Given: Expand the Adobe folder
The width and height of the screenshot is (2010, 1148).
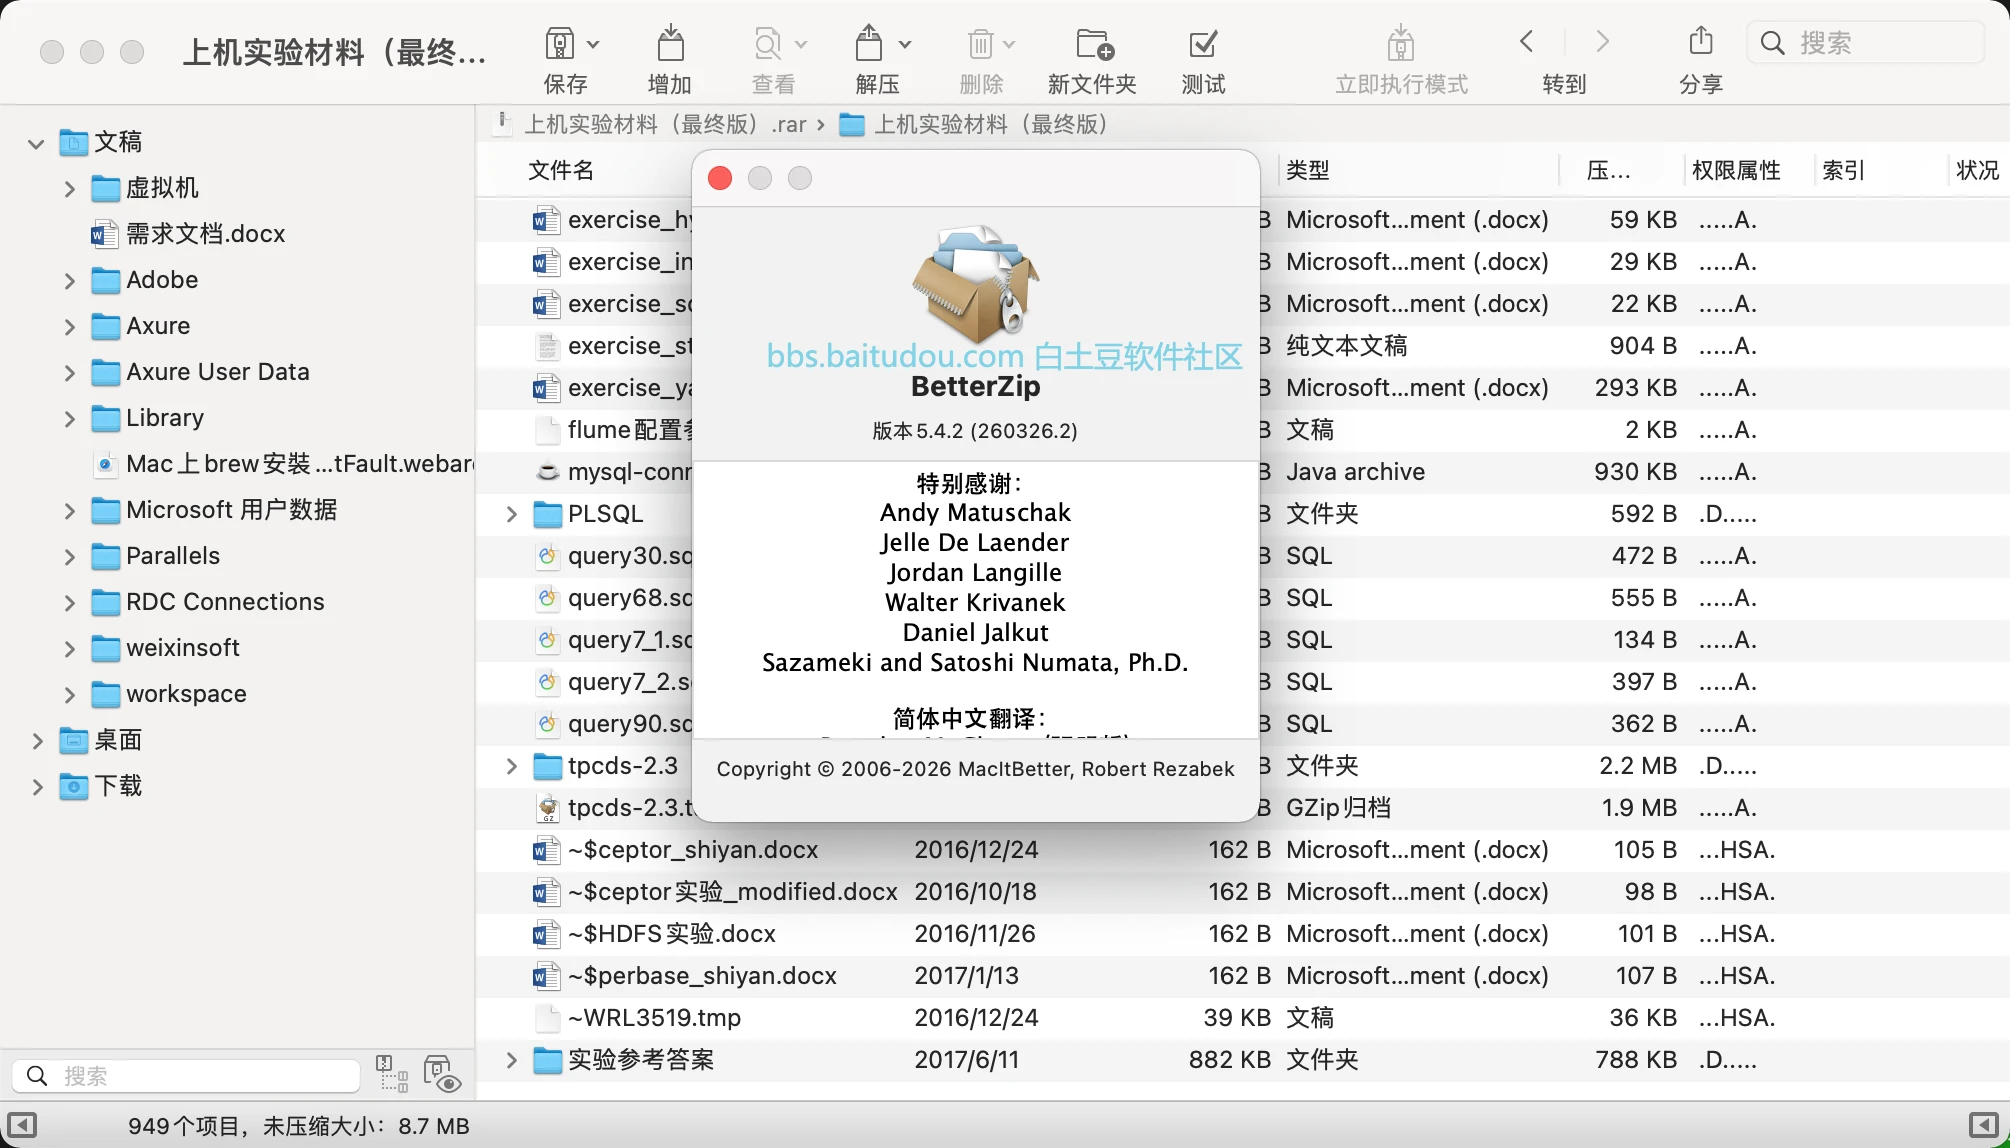Looking at the screenshot, I should (69, 281).
